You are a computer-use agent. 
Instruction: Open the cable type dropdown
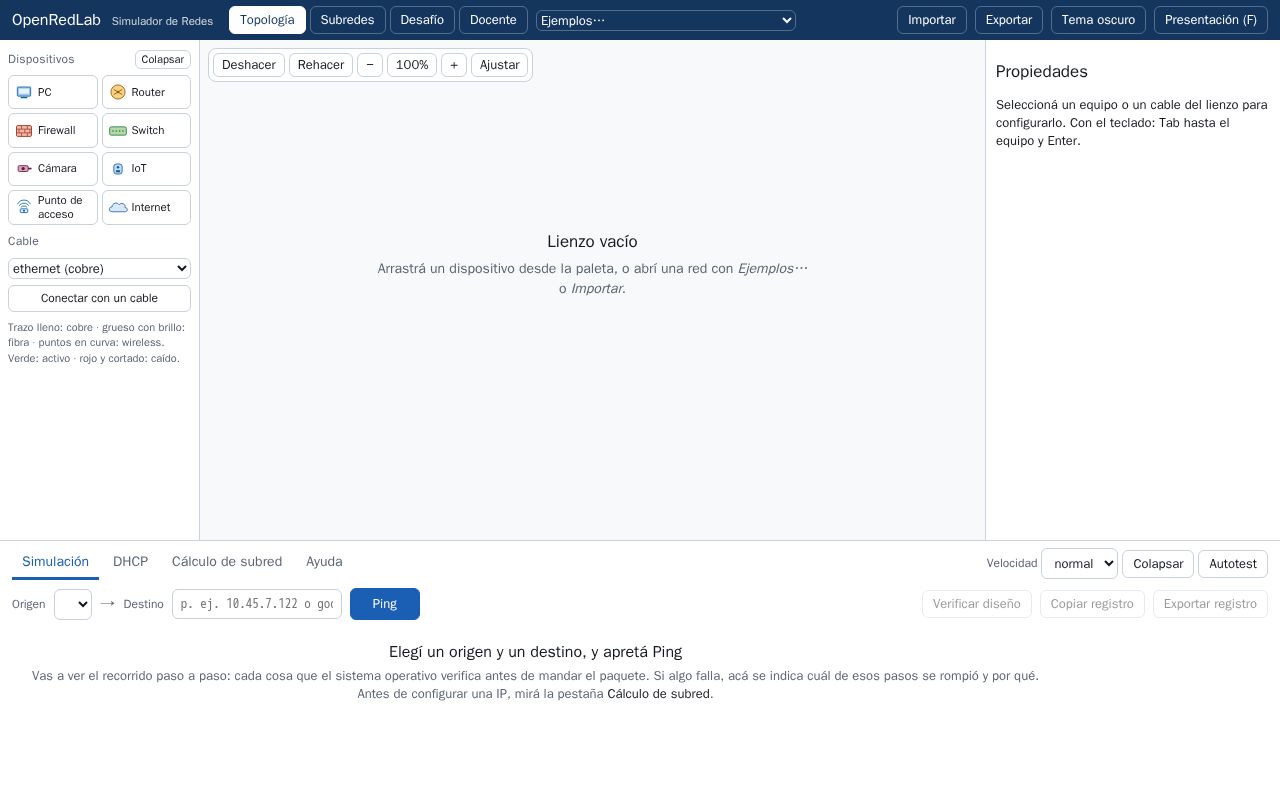click(99, 268)
